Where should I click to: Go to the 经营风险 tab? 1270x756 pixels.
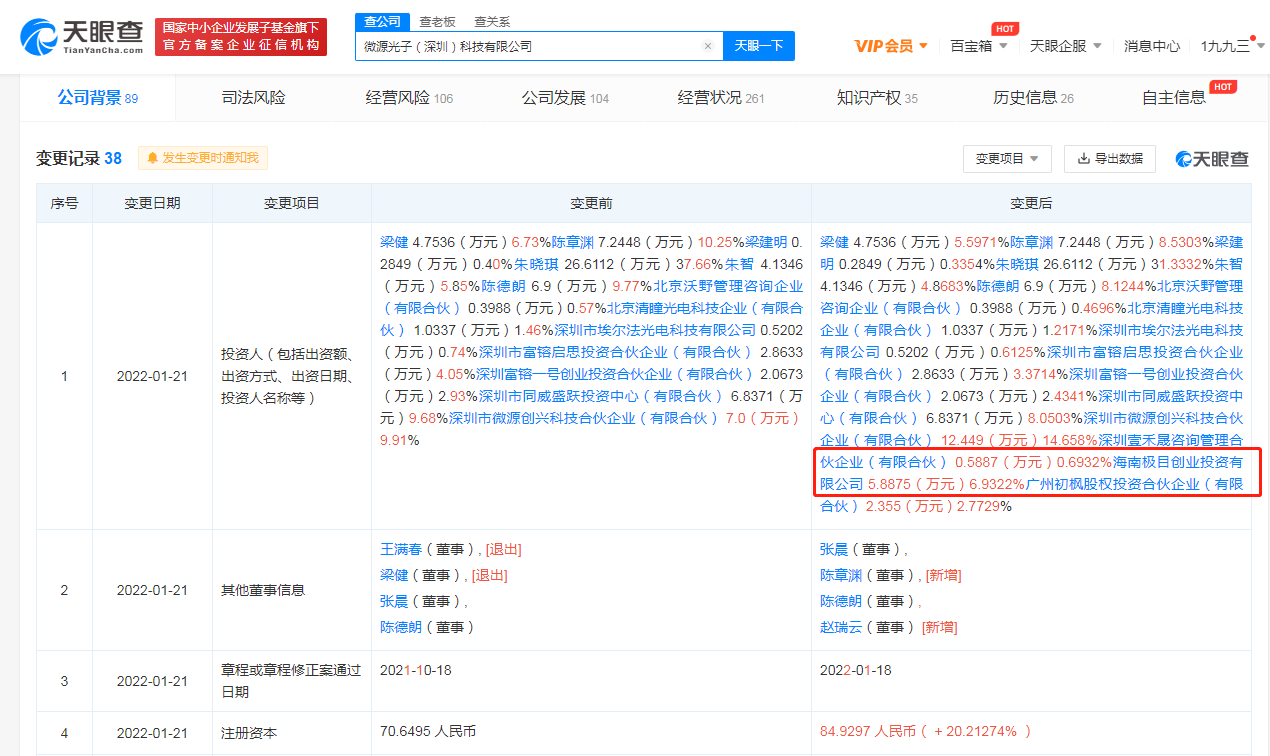pyautogui.click(x=409, y=98)
